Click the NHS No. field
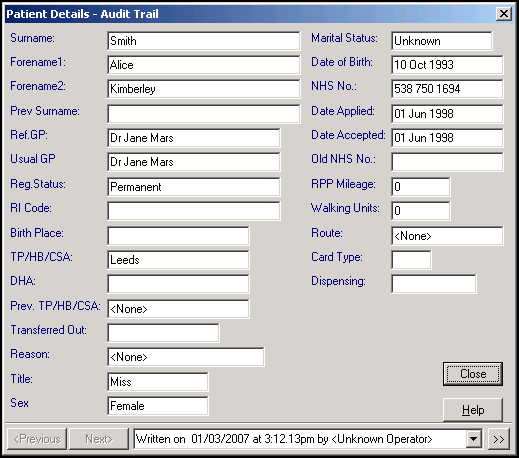 (447, 89)
